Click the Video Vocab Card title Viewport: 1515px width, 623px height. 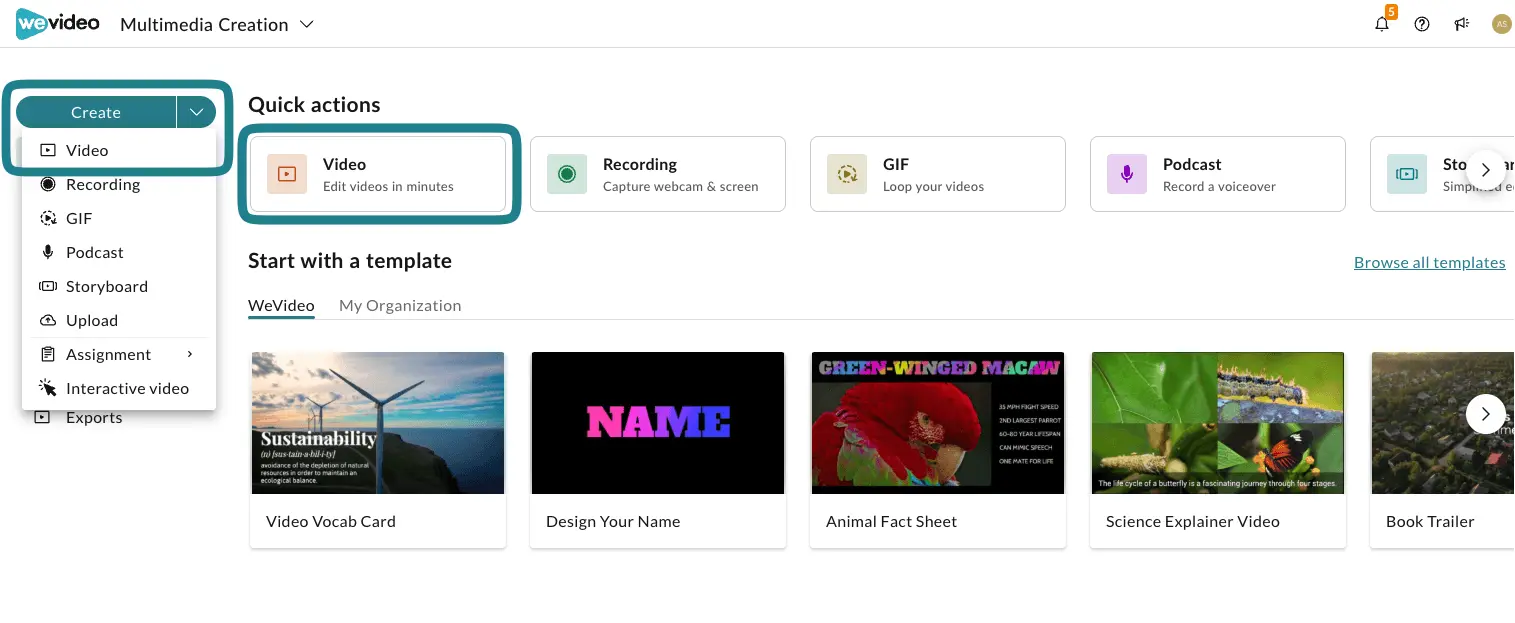pyautogui.click(x=331, y=521)
